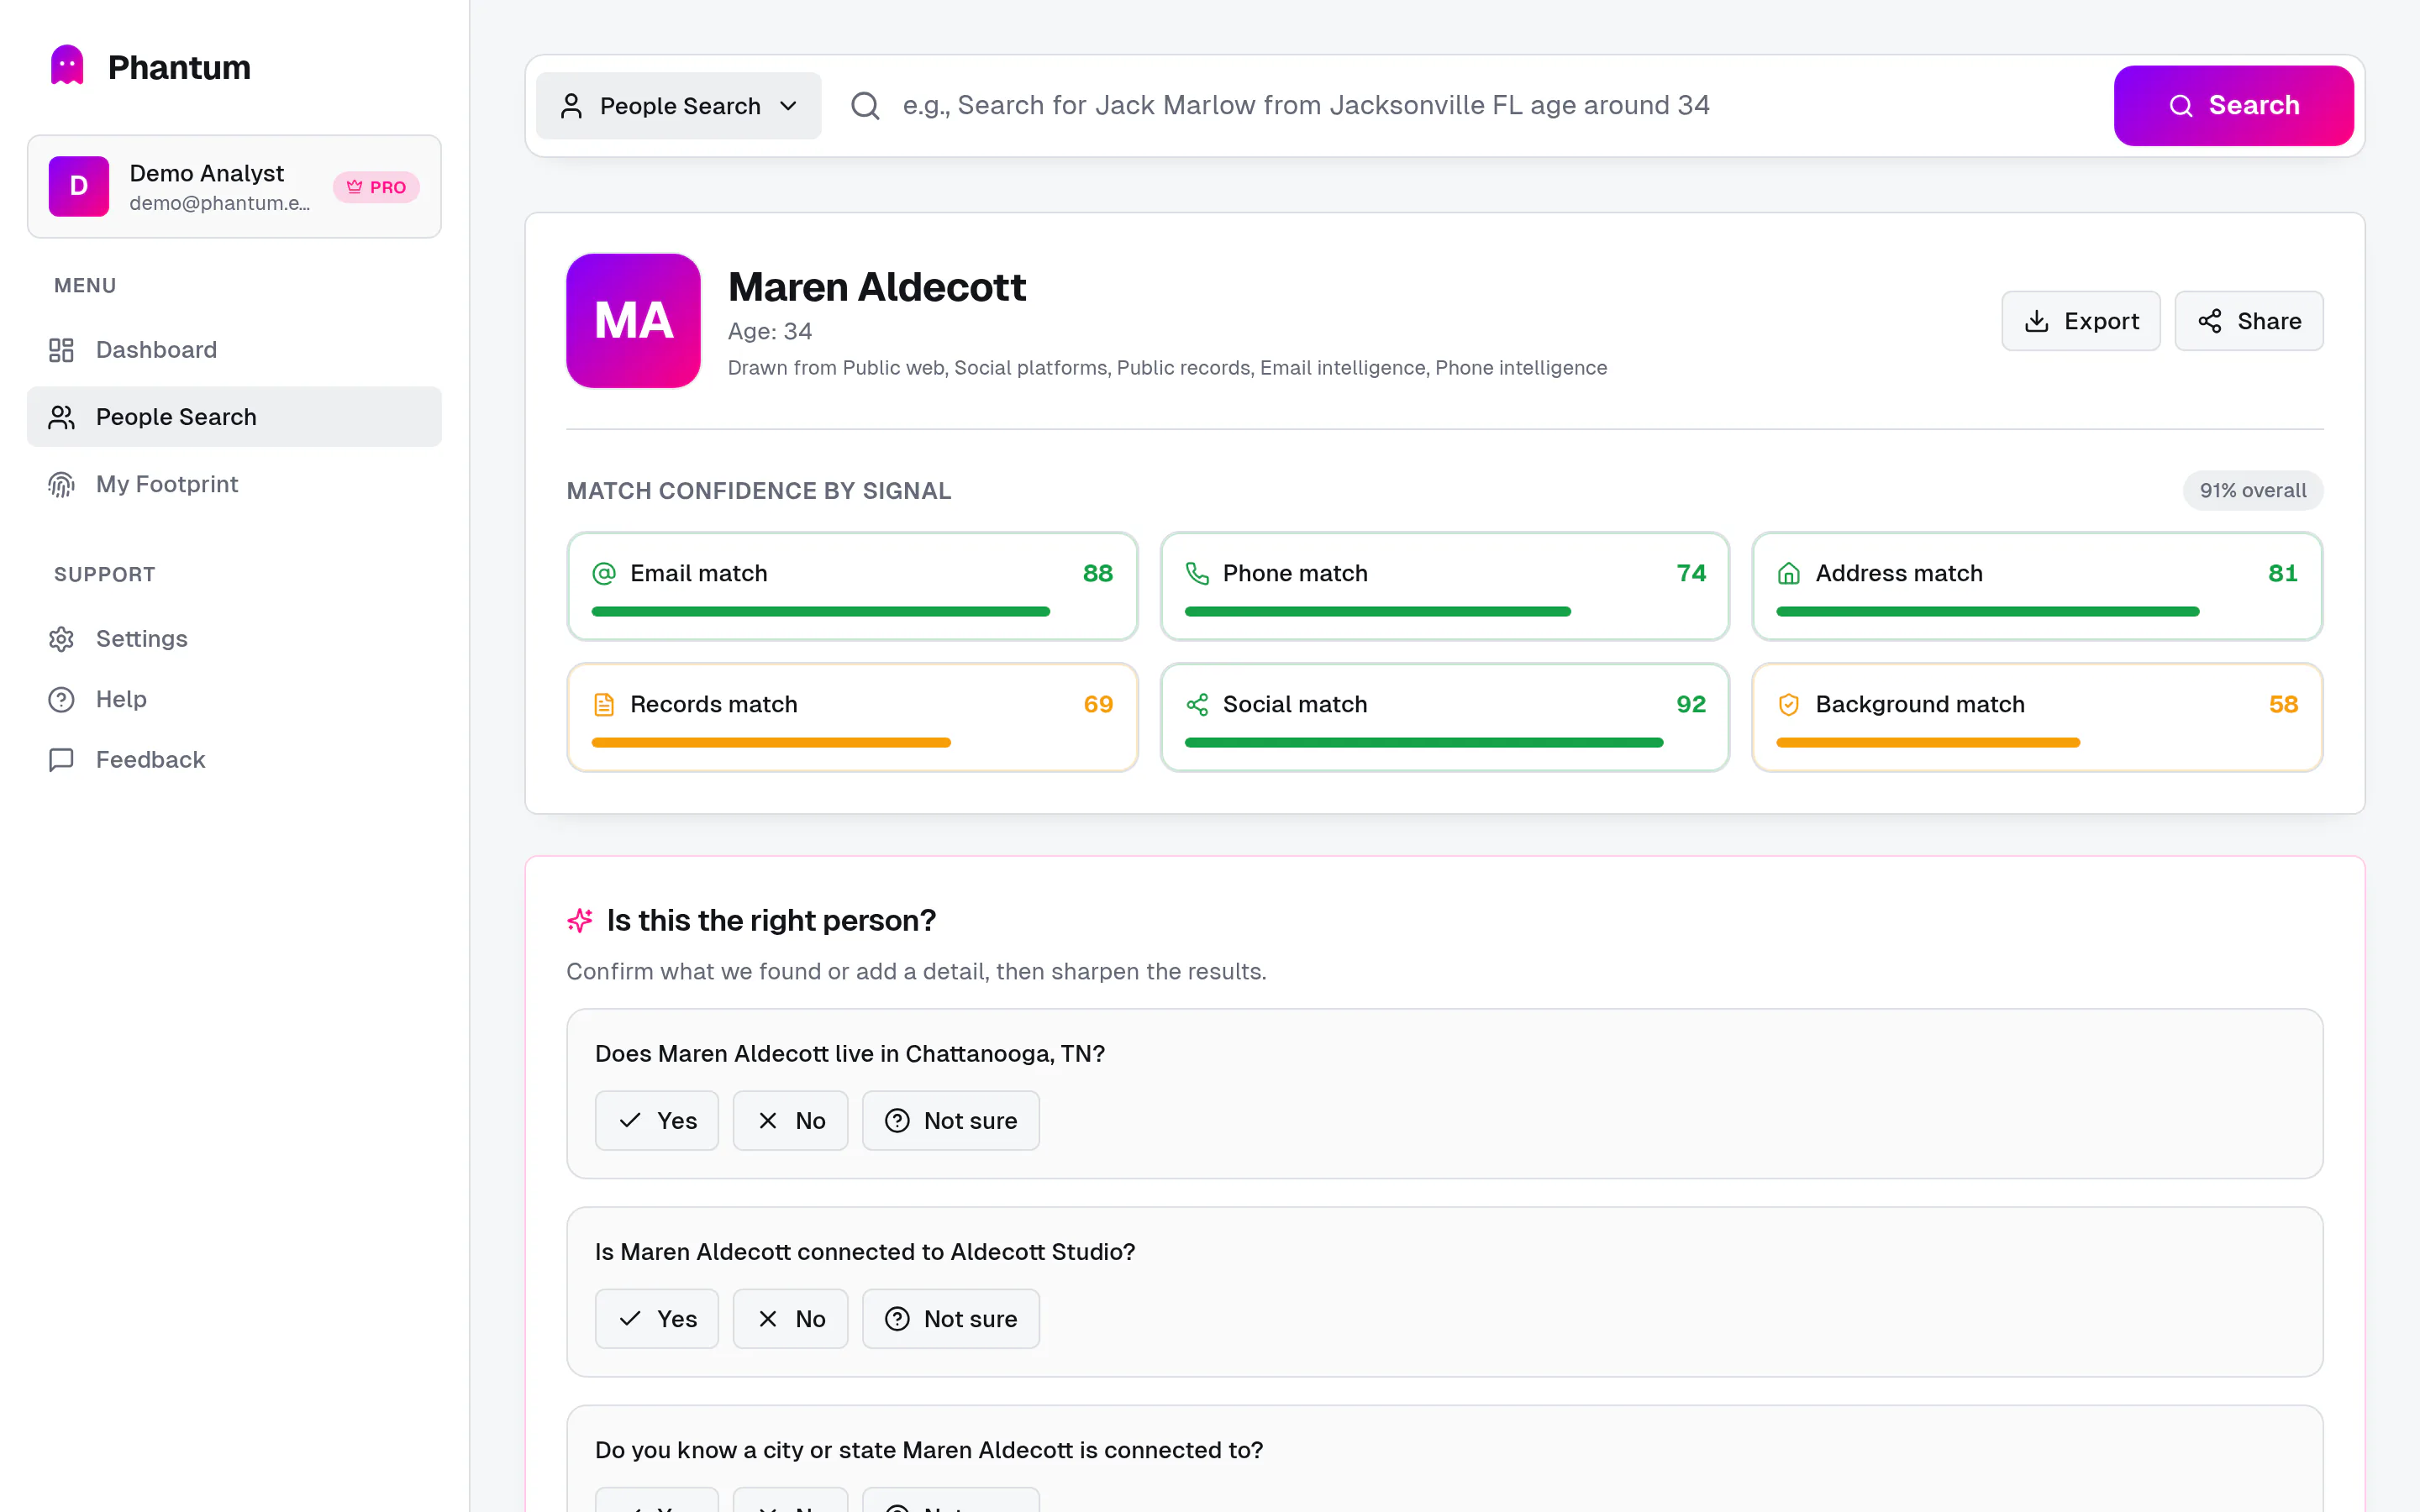The height and width of the screenshot is (1512, 2420).
Task: Choose Not sure for Aldecott Studio question
Action: (950, 1319)
